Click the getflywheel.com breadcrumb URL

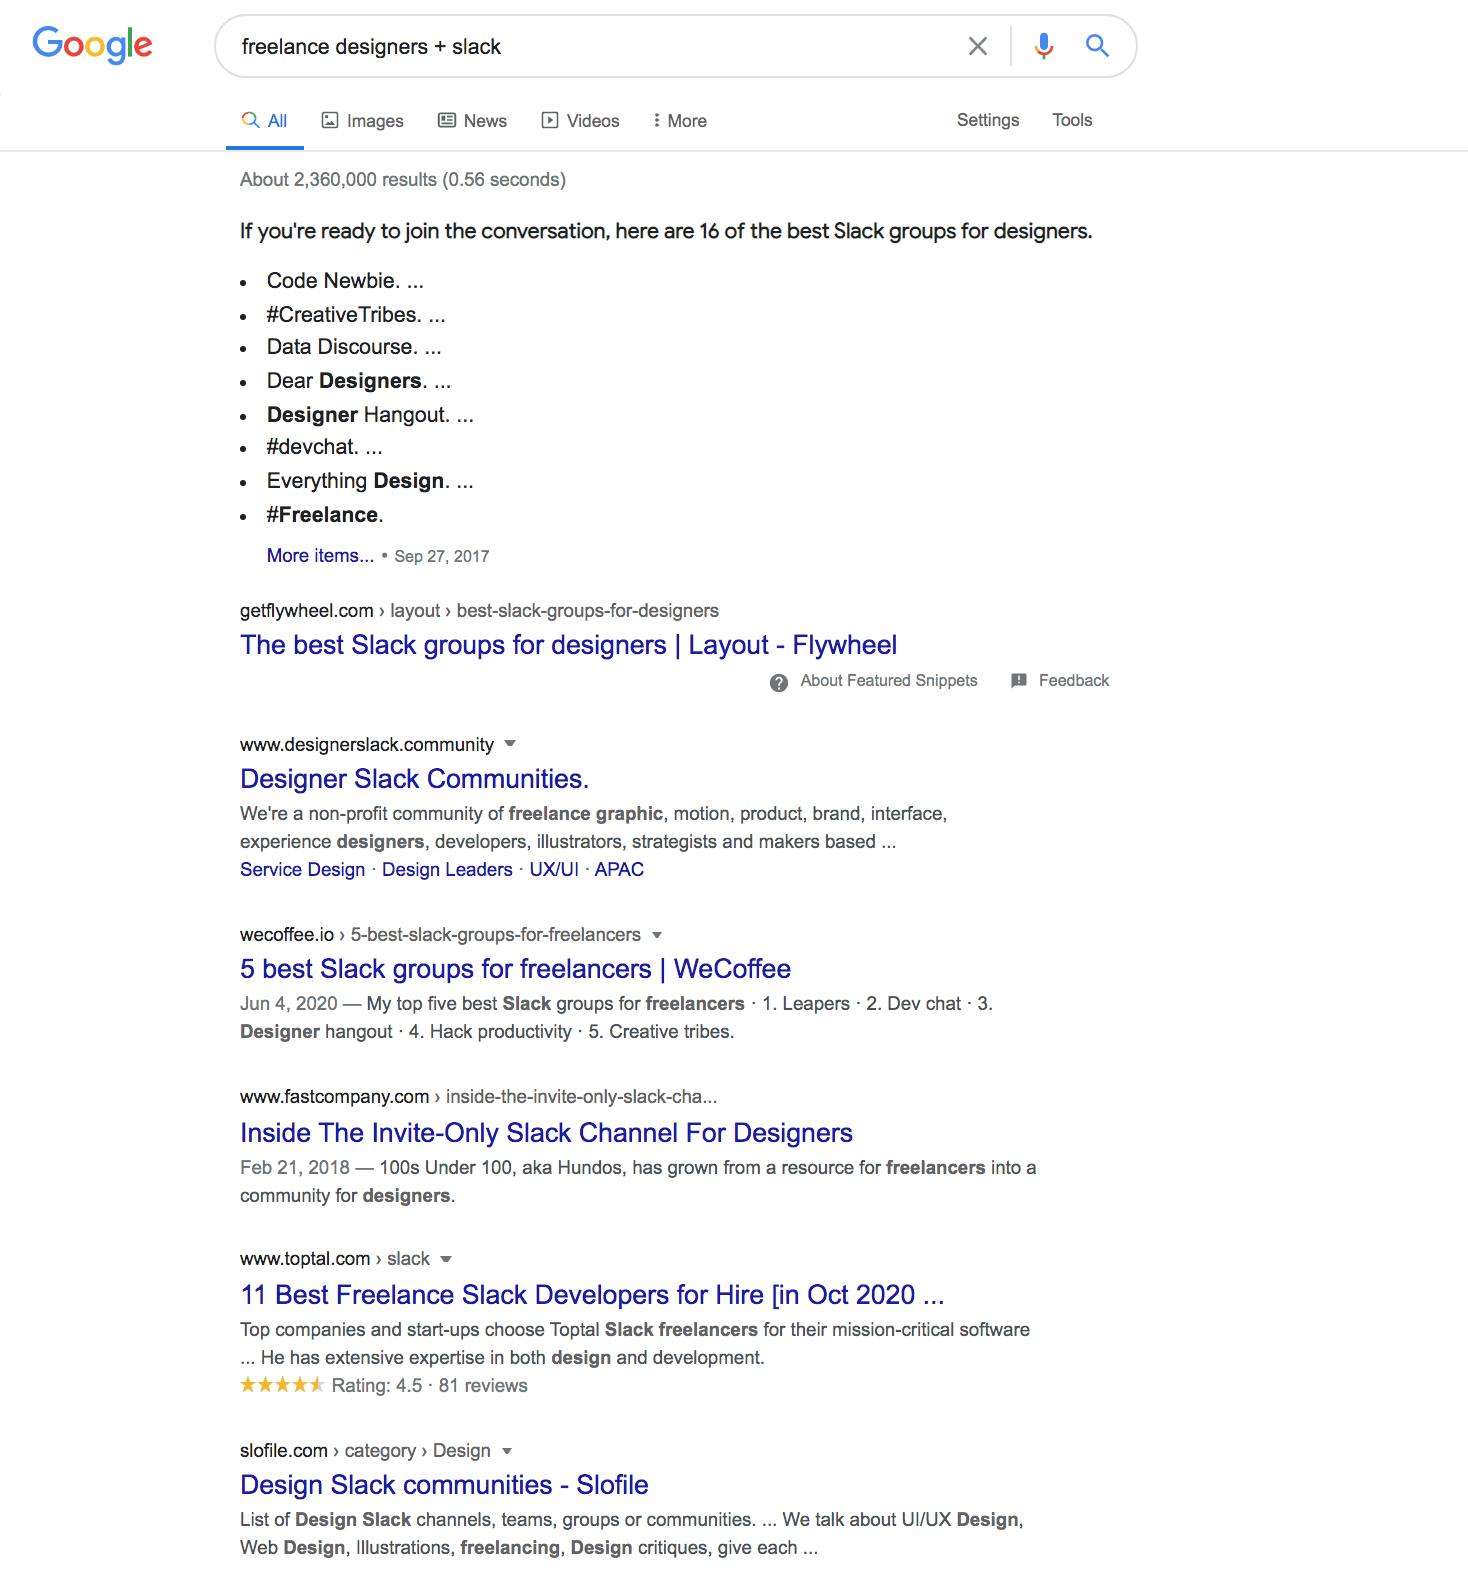point(479,611)
